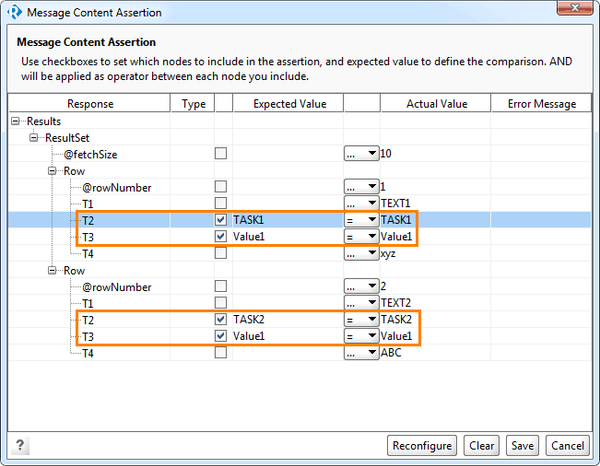Open operator dropdown for TEXT2 row
Screen dimensions: 600x466
[360, 303]
